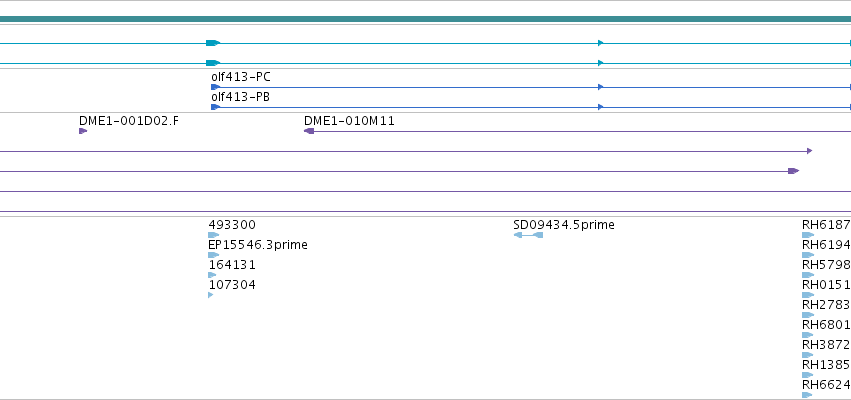Click the SD09434.5prime feature glyph
This screenshot has width=851, height=400.
pyautogui.click(x=528, y=235)
